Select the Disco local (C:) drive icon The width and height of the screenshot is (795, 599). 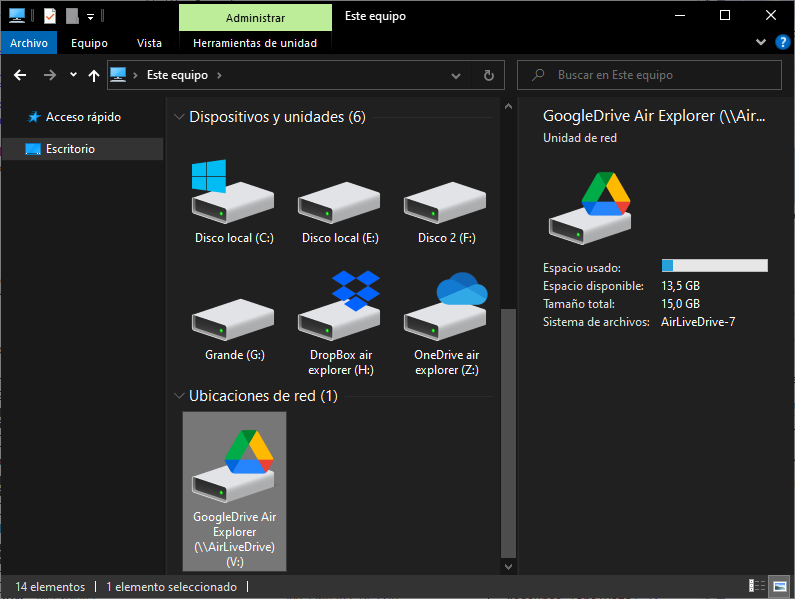pyautogui.click(x=234, y=201)
